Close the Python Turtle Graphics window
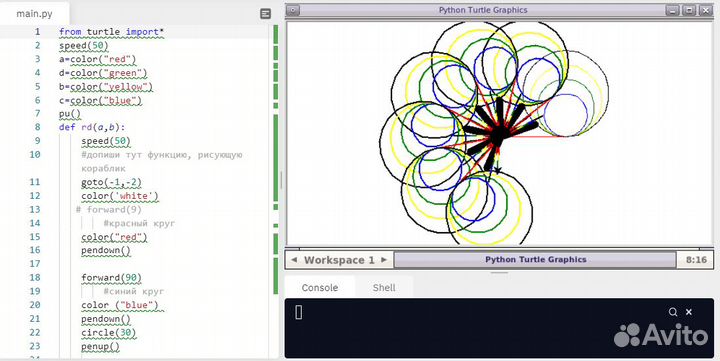Viewport: 720px width, 361px height. [705, 10]
